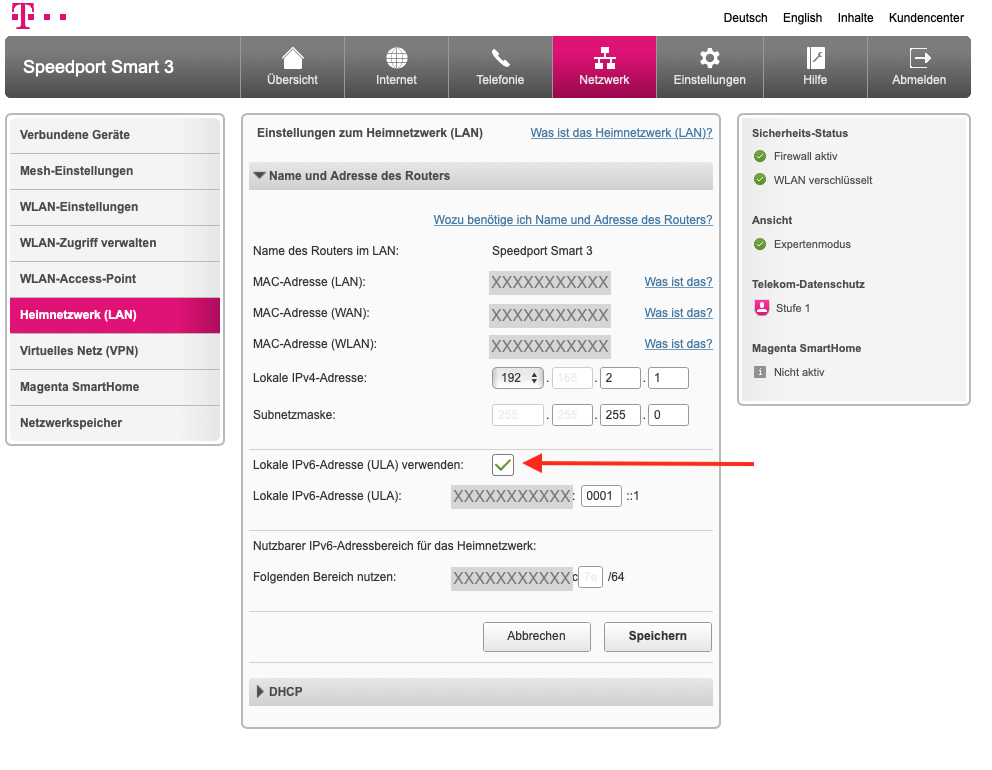This screenshot has width=992, height=770.
Task: Open 'Wozu benötige ich Name und Adresse' link
Action: click(x=573, y=220)
